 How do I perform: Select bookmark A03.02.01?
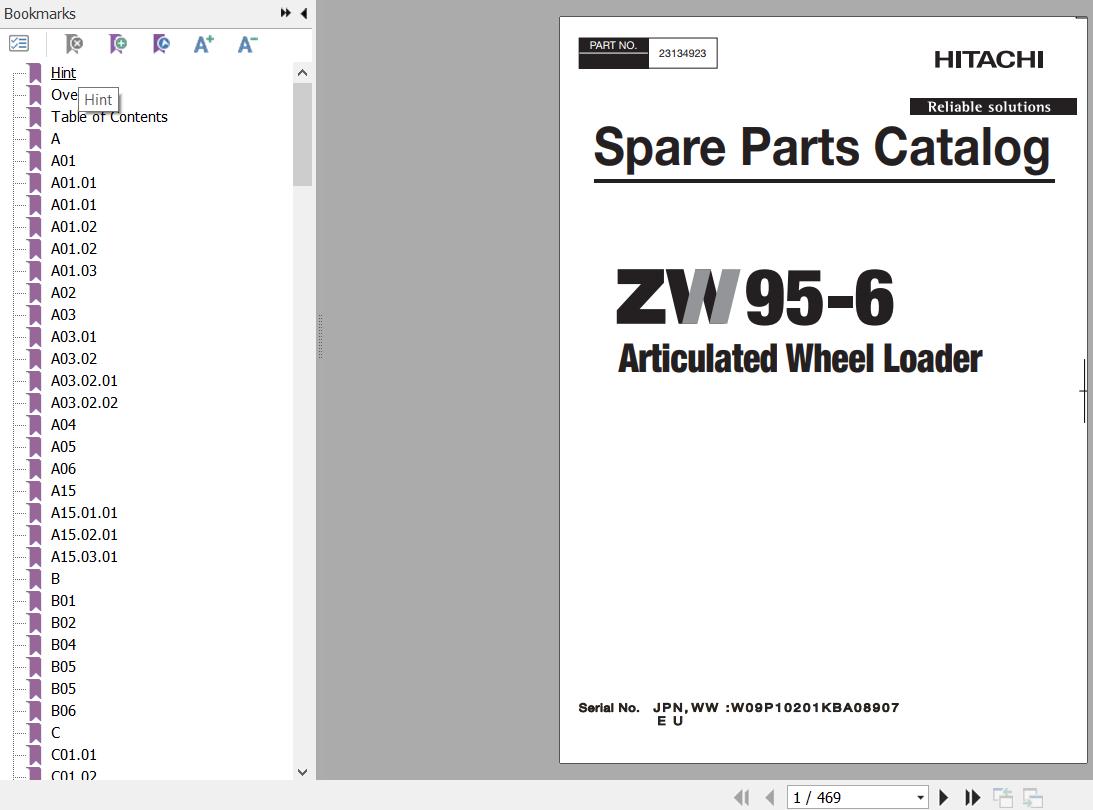pos(84,381)
